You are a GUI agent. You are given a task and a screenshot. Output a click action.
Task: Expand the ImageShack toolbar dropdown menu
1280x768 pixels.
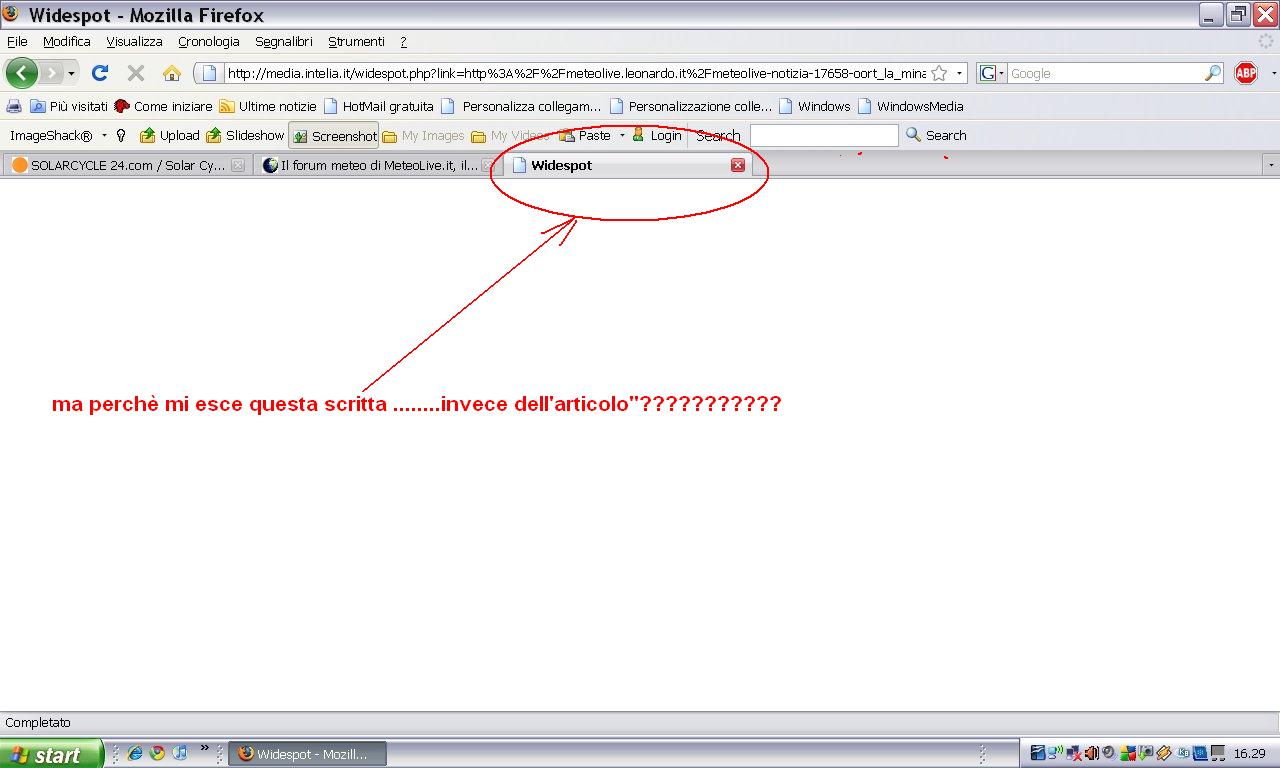click(x=104, y=136)
